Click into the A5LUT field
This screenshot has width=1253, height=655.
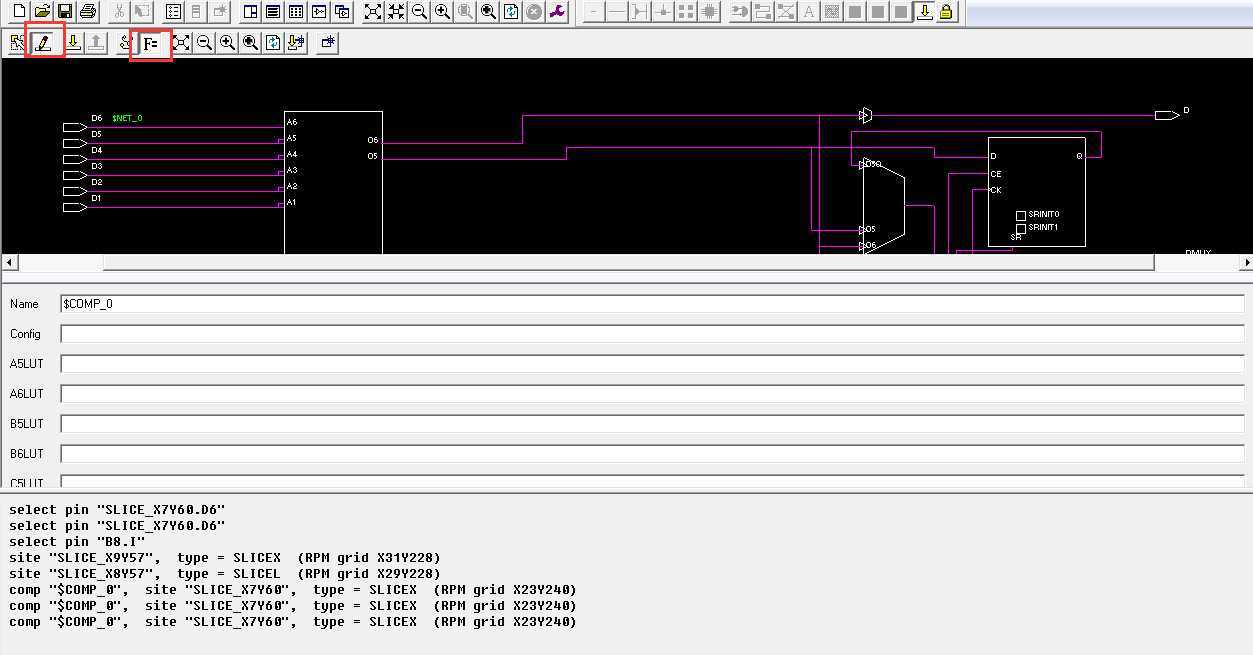652,363
